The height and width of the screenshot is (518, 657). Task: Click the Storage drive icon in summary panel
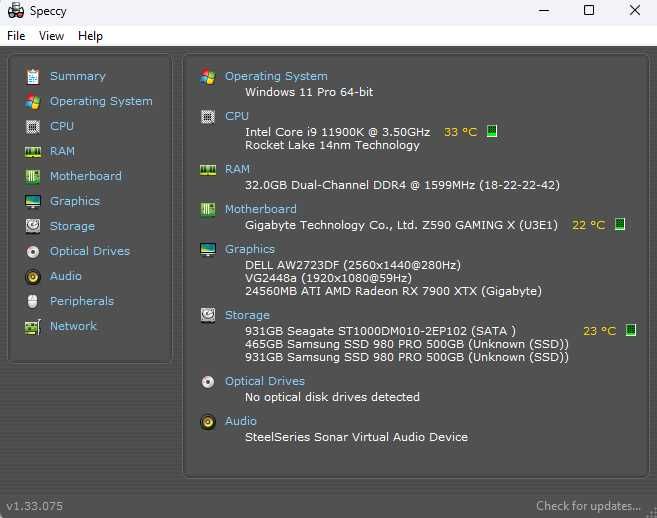(x=208, y=315)
